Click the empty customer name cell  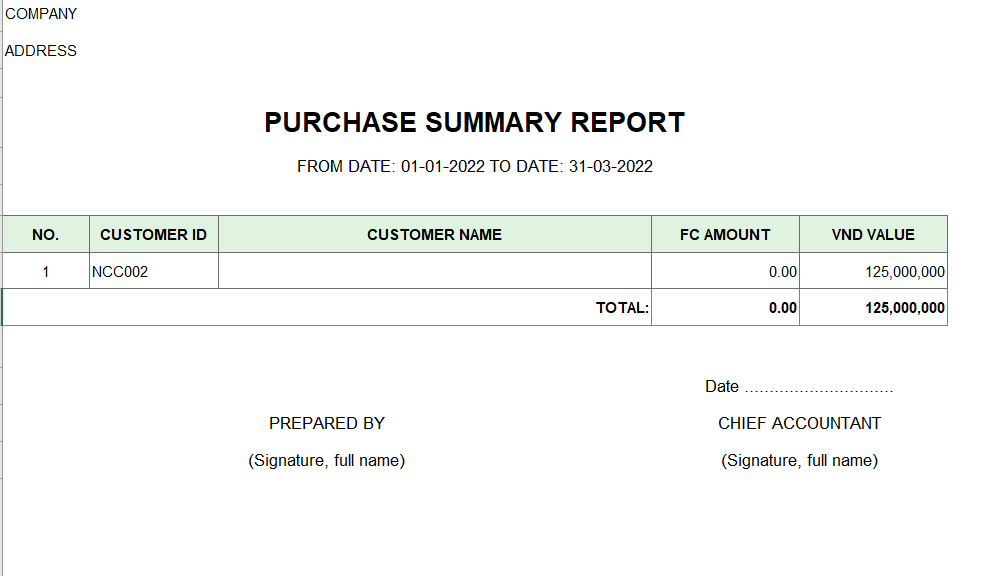click(x=435, y=271)
